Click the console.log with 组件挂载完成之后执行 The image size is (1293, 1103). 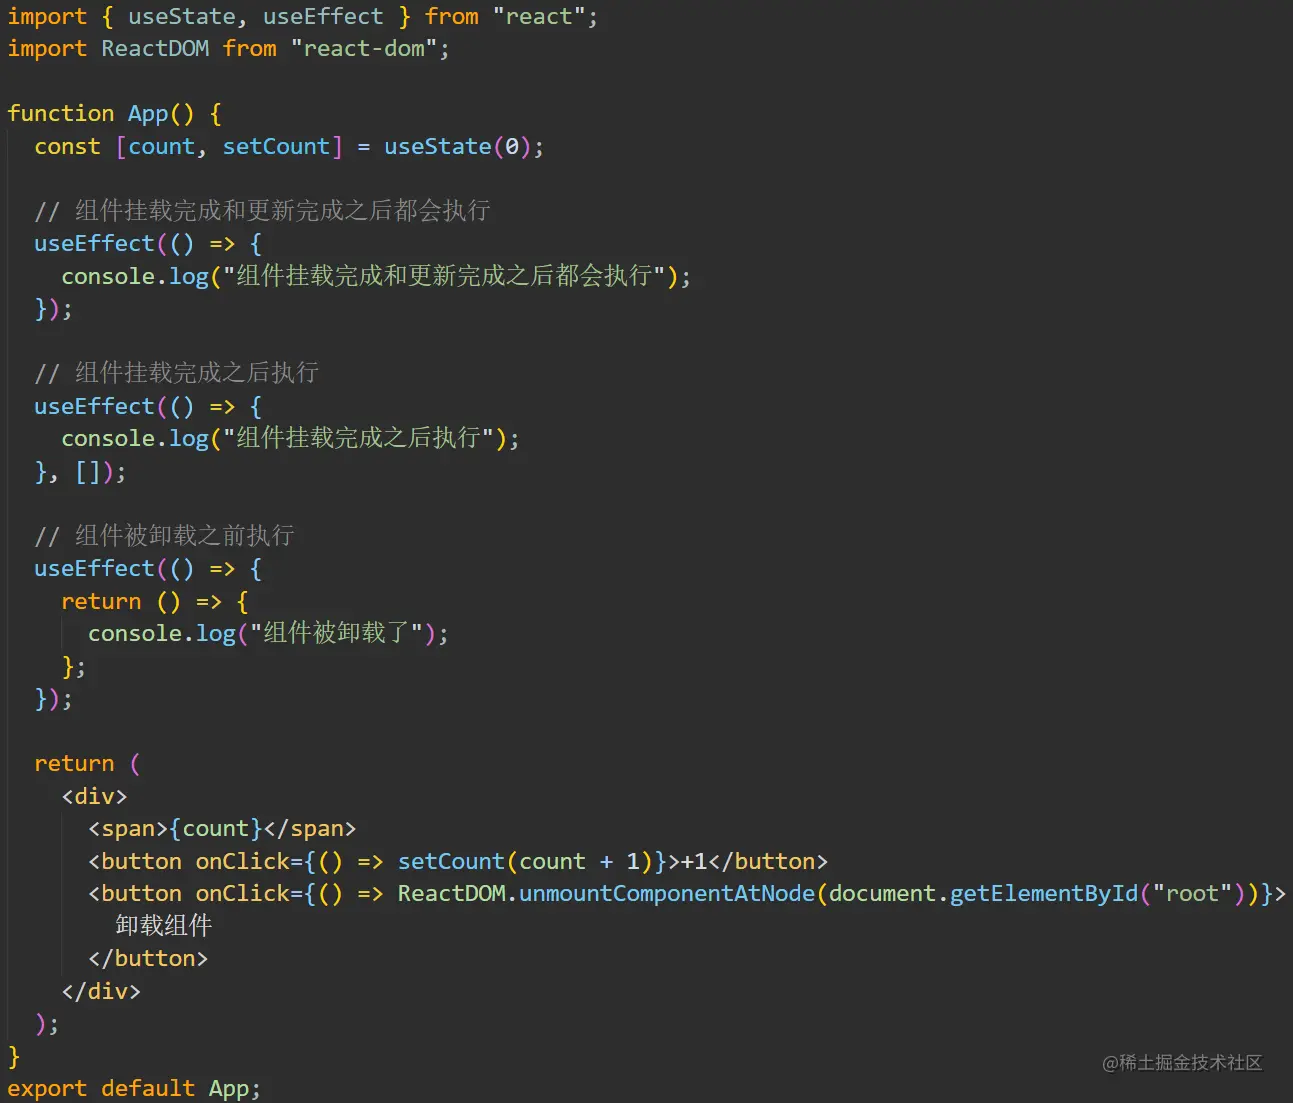290,438
